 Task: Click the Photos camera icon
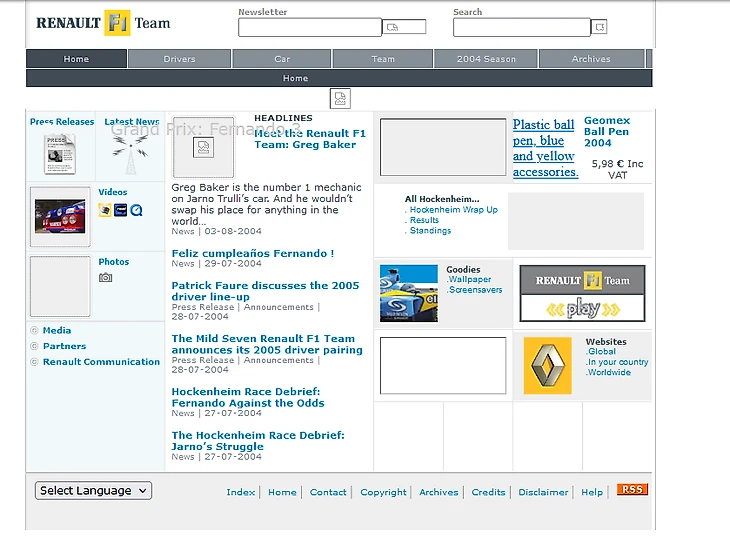(106, 277)
